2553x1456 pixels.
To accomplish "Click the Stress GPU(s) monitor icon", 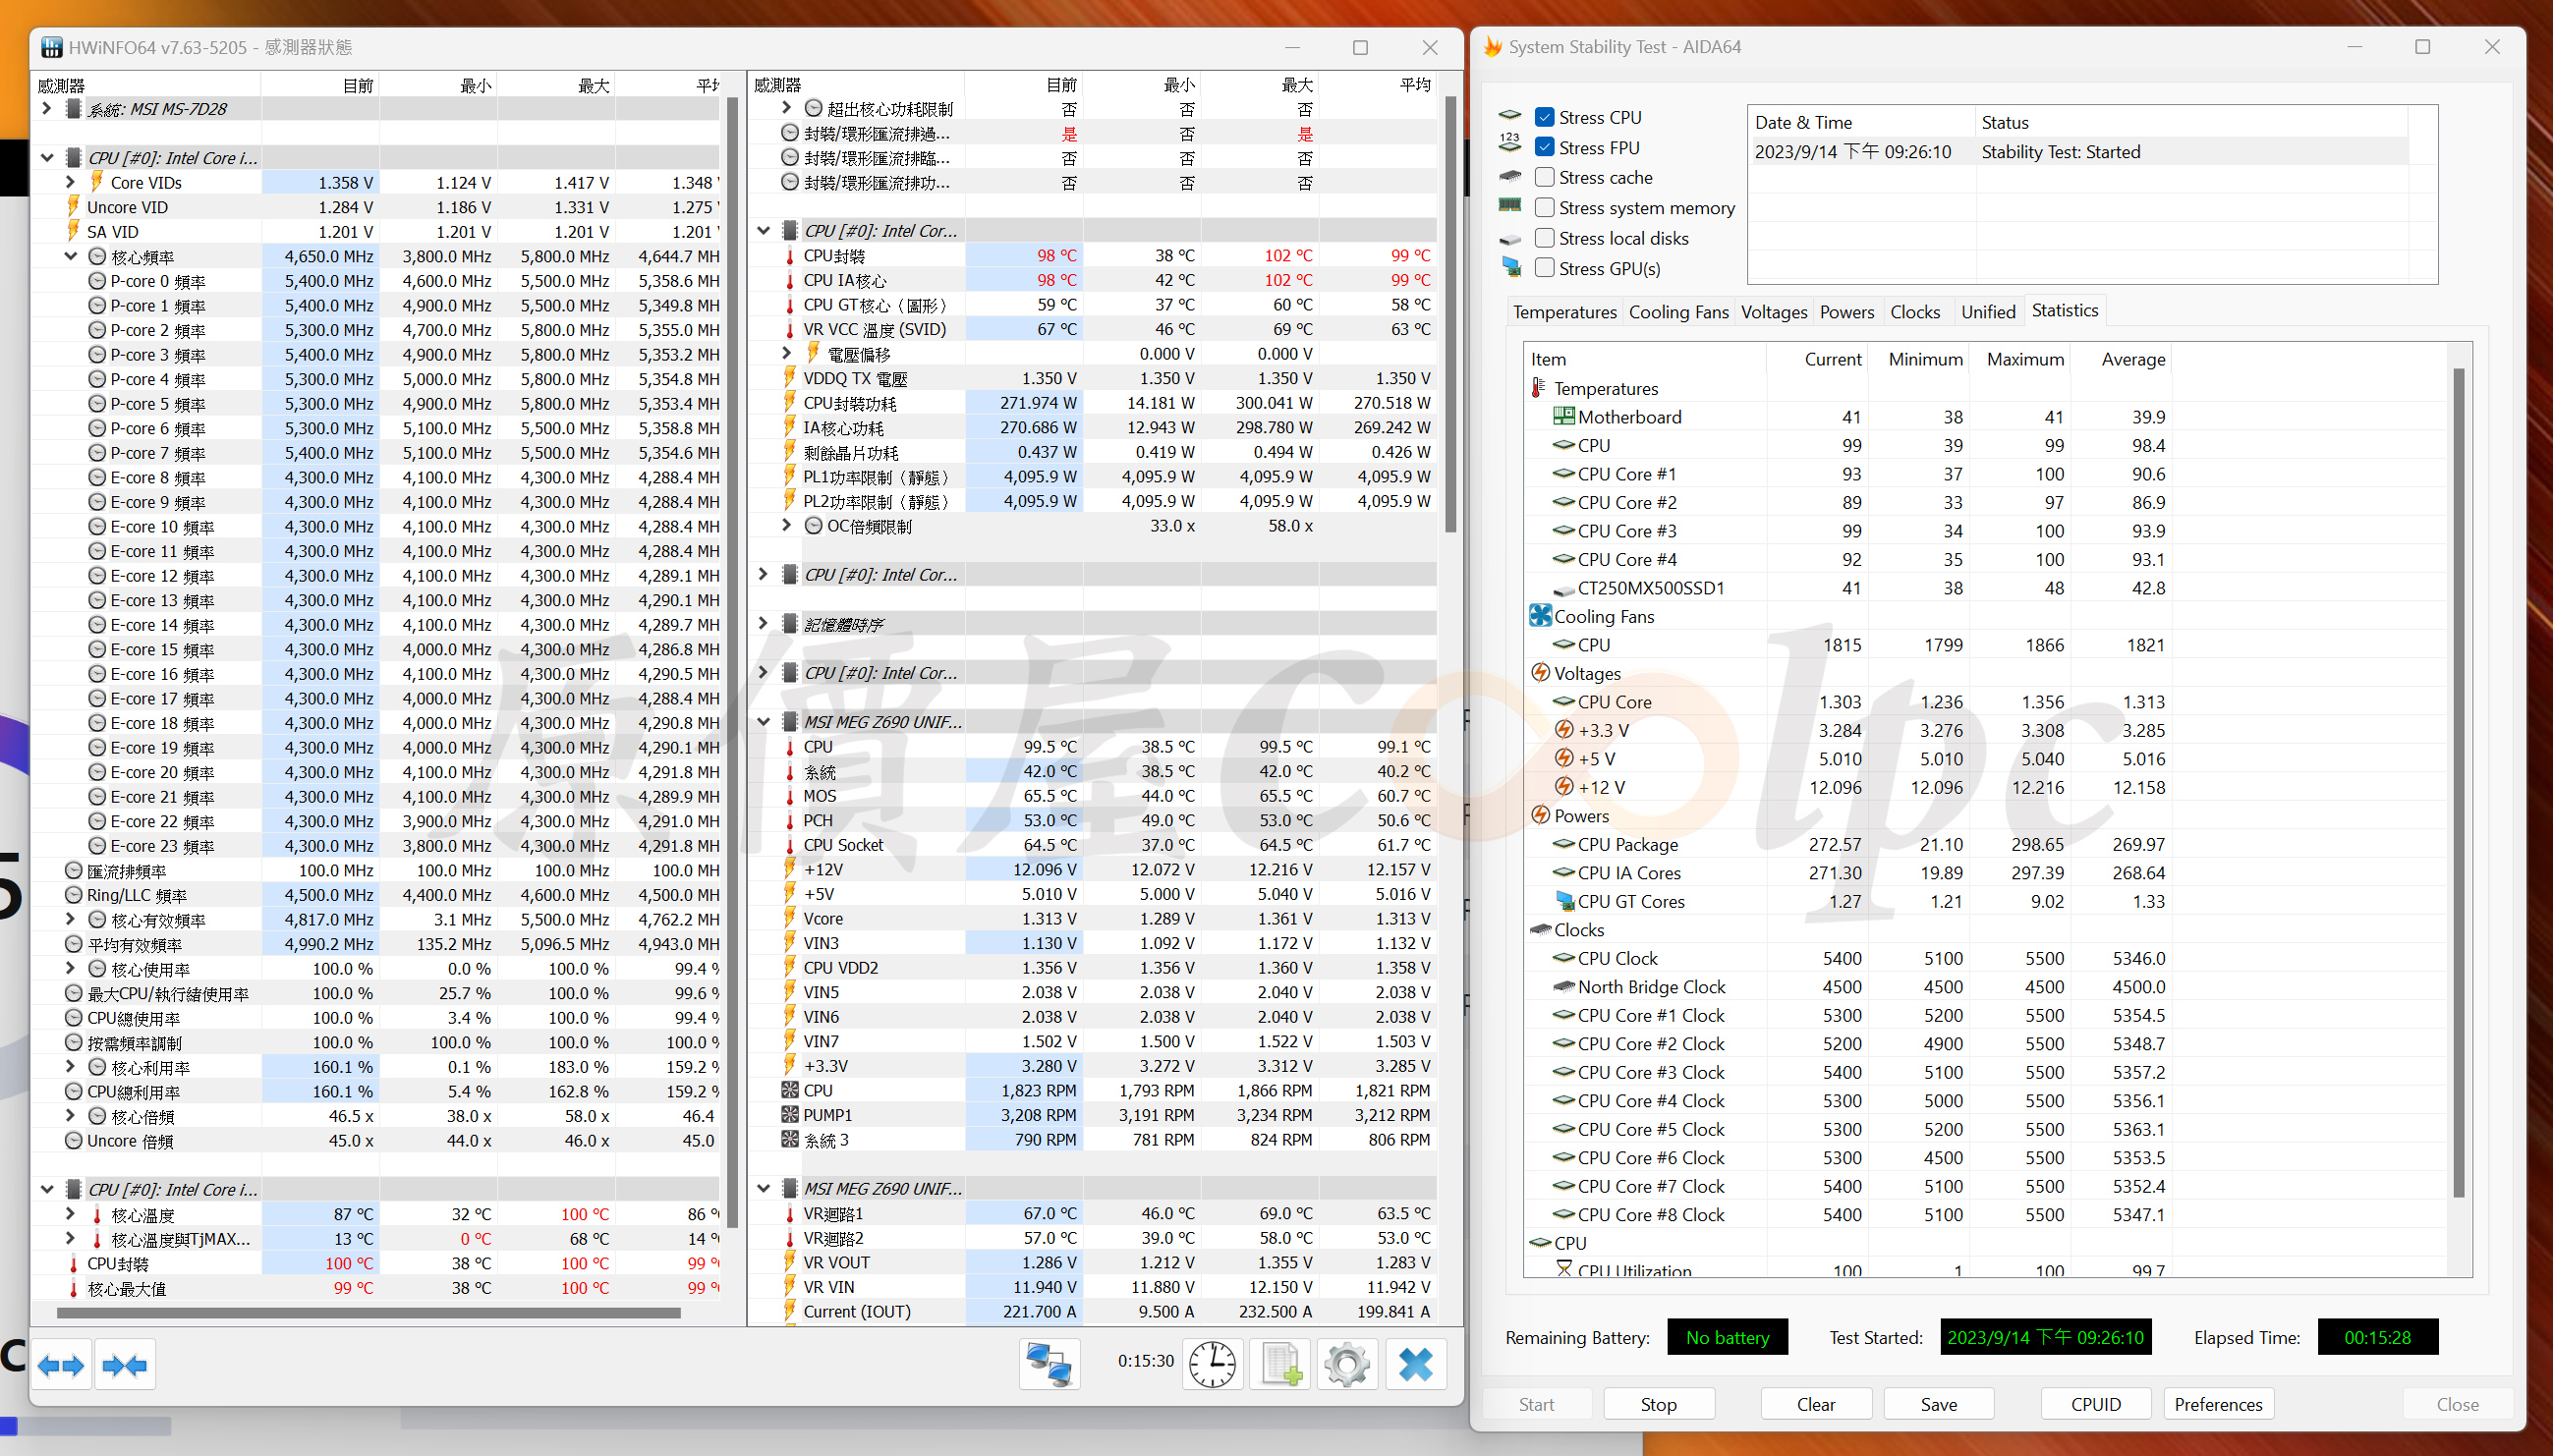I will 1511,268.
